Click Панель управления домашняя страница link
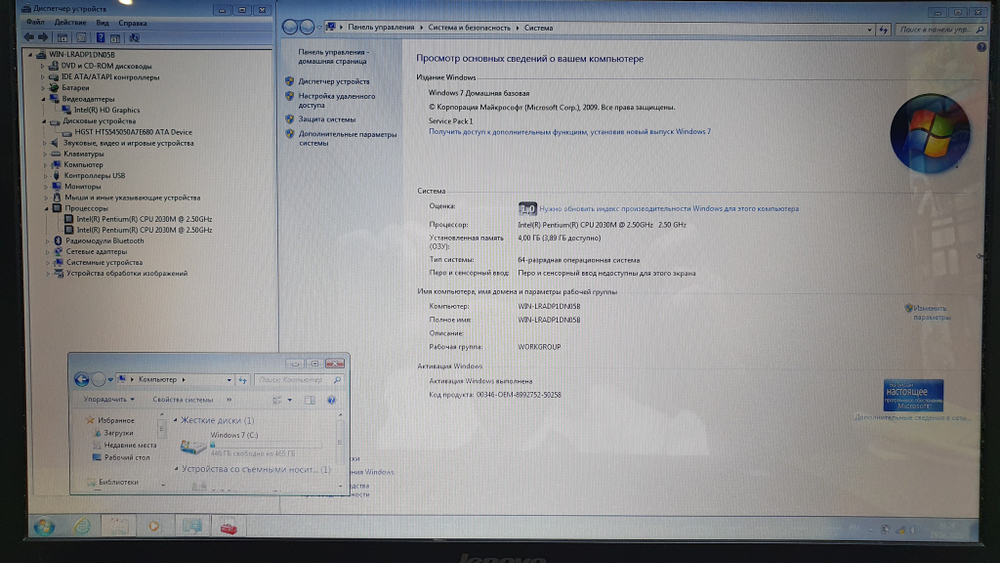1000x563 pixels. tap(333, 57)
